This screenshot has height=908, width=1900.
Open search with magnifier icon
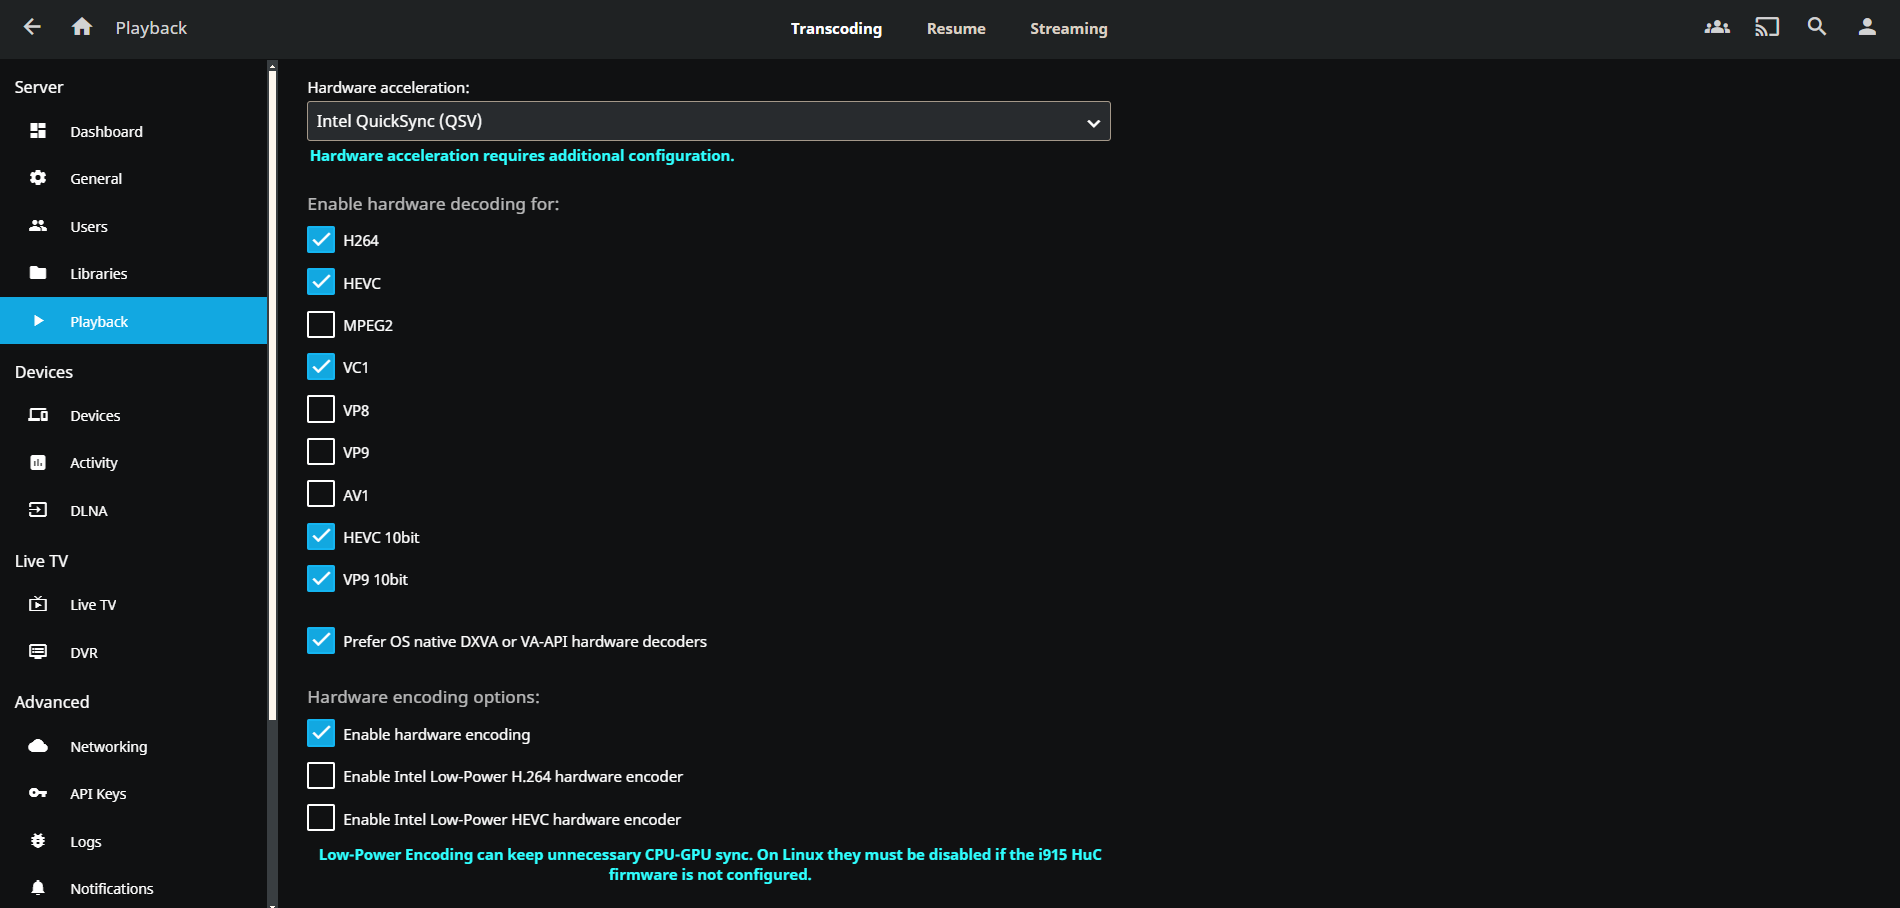coord(1817,27)
